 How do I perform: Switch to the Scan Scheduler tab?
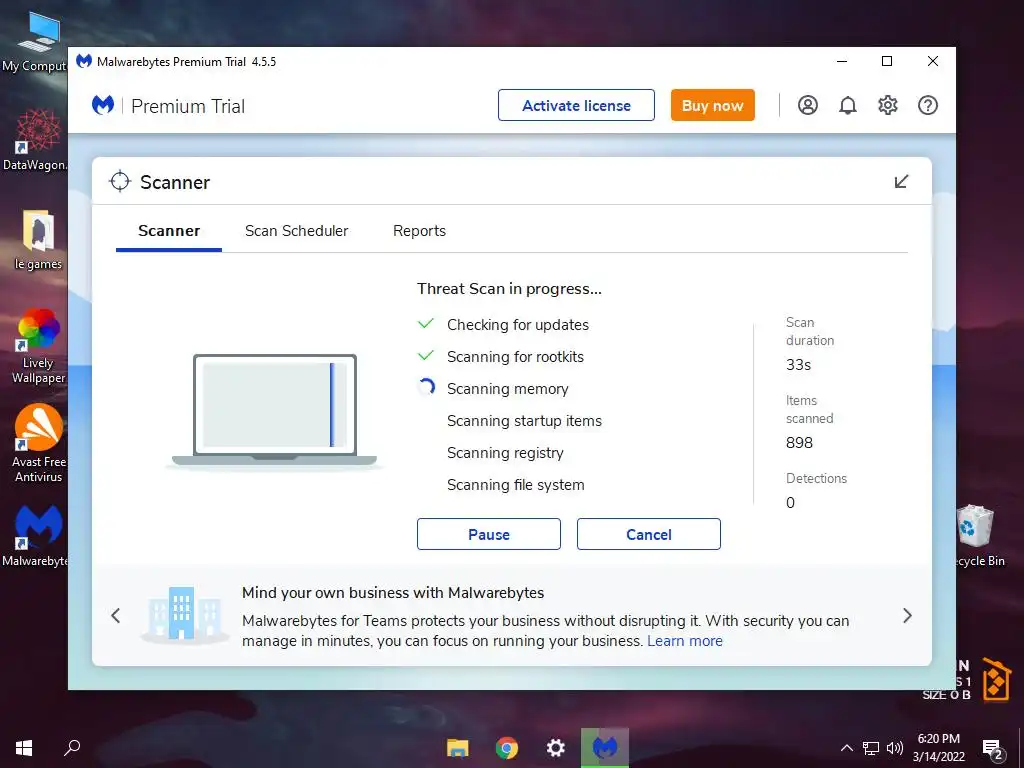pos(296,231)
